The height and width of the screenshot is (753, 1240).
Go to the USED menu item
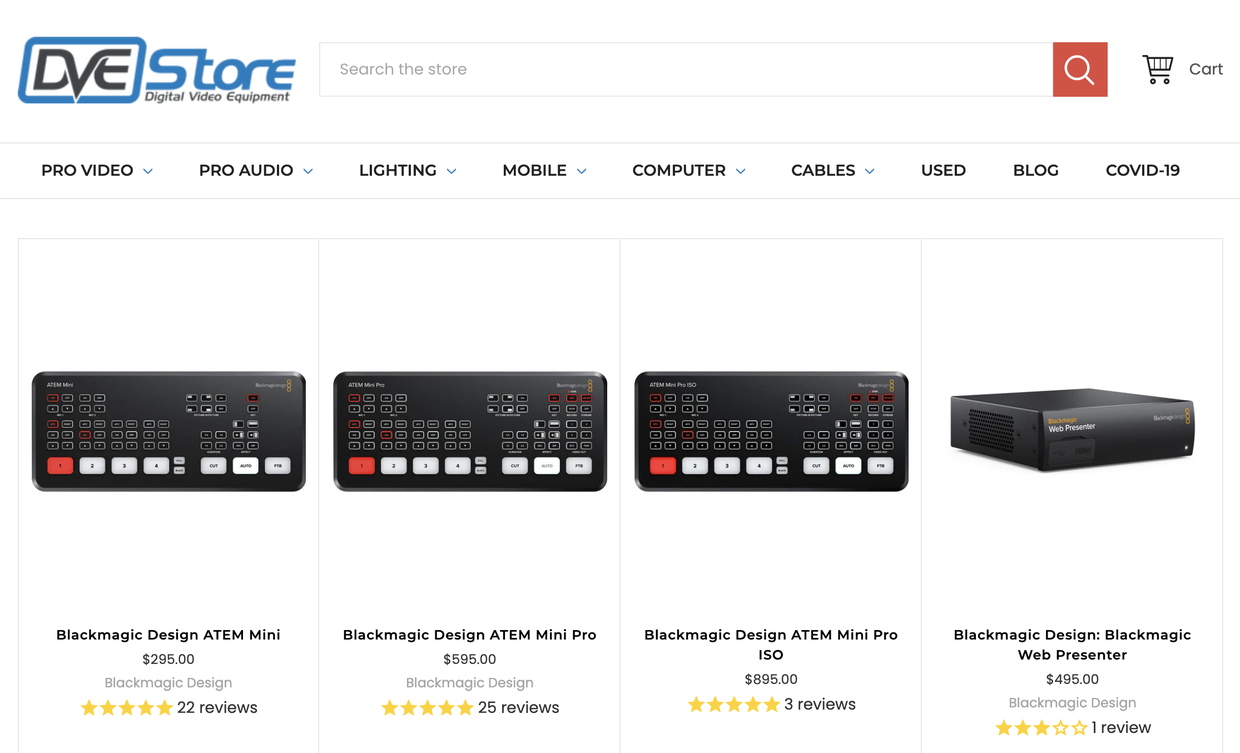coord(943,171)
